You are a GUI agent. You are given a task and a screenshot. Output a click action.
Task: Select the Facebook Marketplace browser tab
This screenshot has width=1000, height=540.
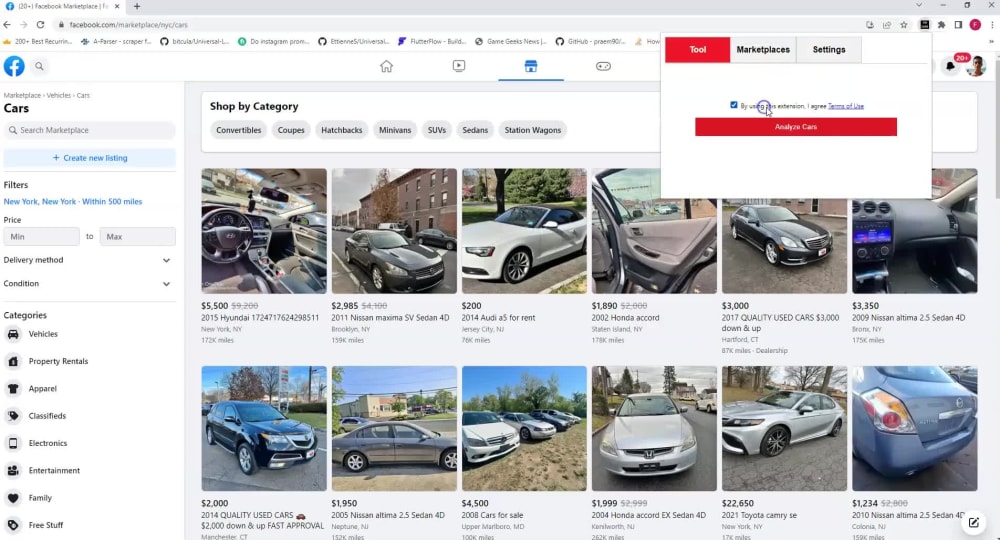pos(62,6)
